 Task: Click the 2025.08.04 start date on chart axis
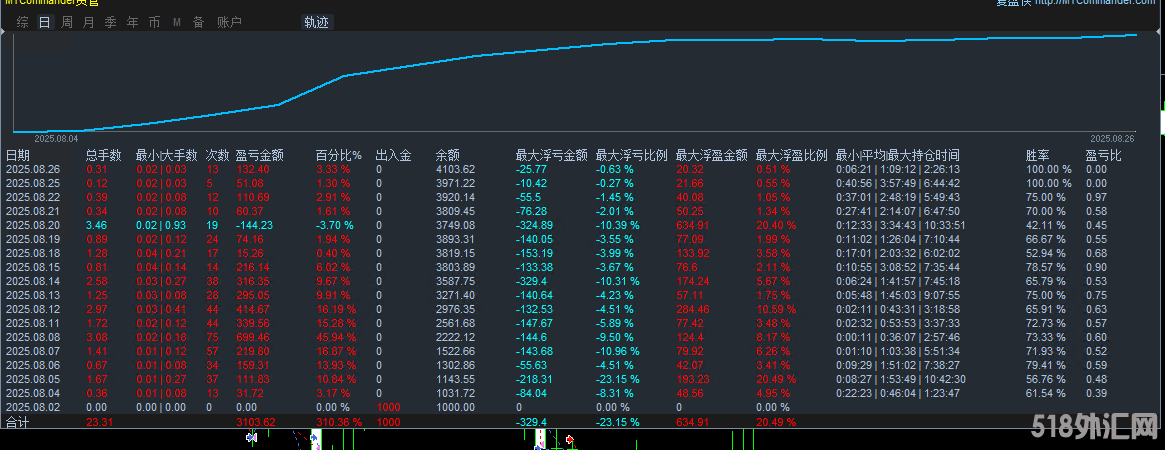click(x=55, y=138)
